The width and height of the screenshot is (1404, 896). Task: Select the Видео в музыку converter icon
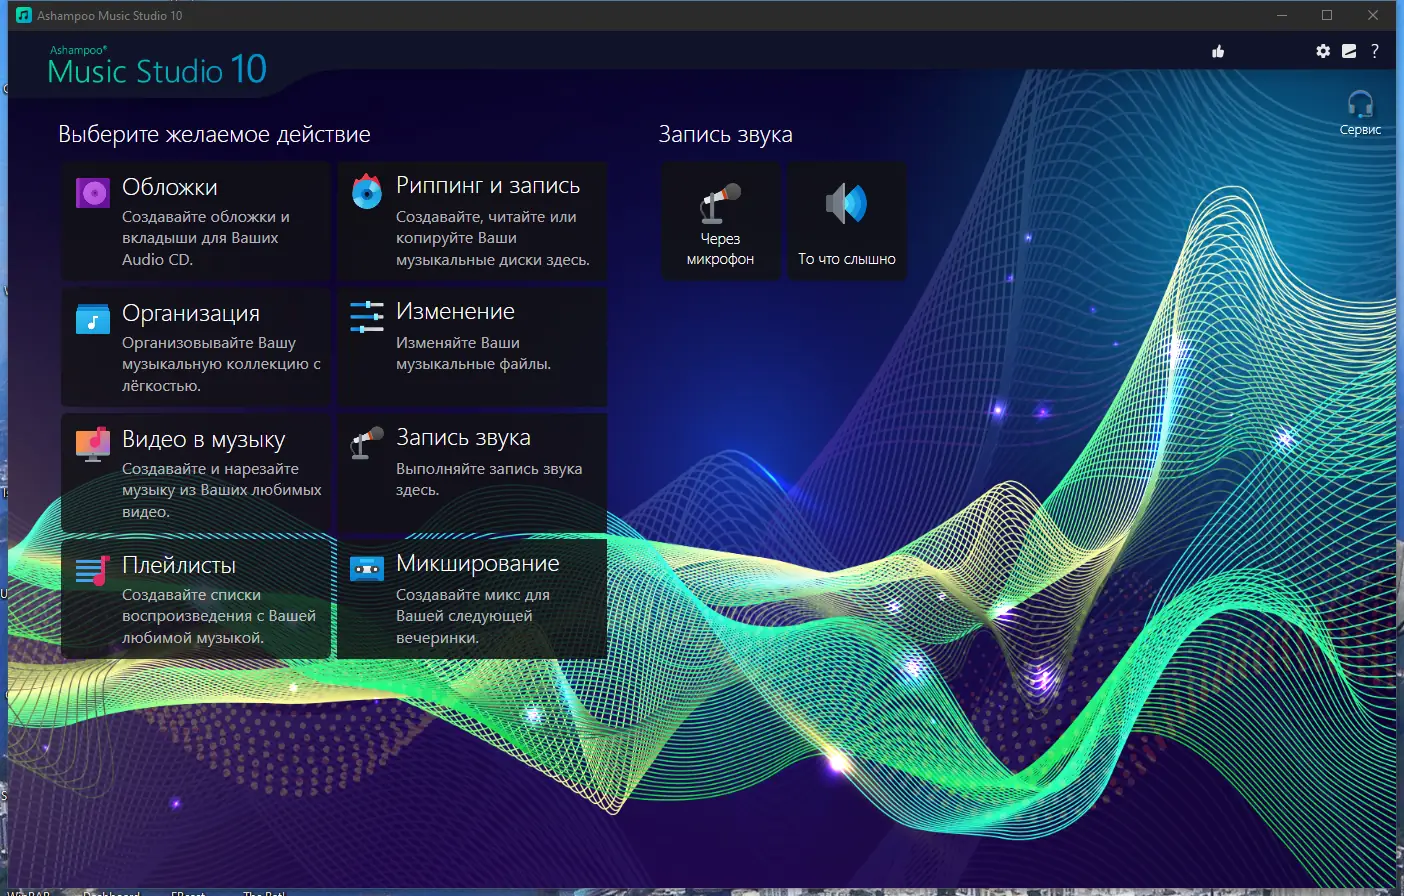point(92,444)
